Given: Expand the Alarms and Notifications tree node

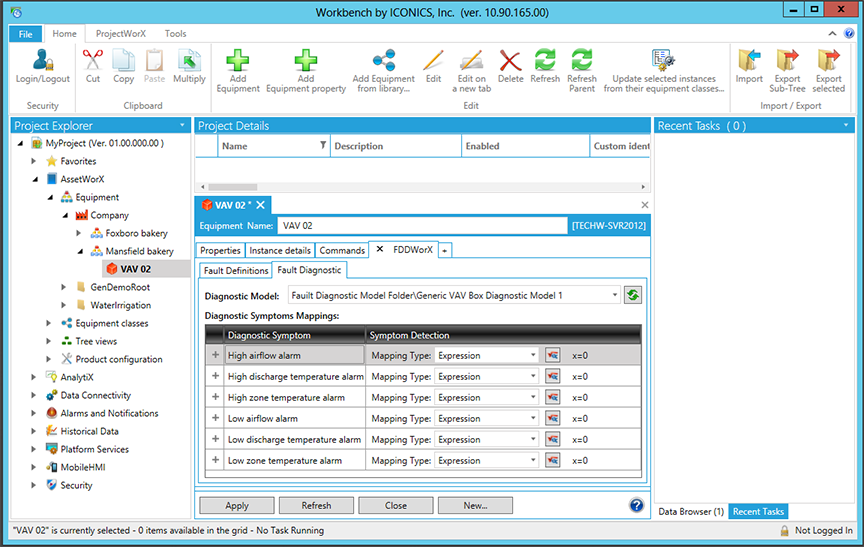Looking at the screenshot, I should (35, 413).
